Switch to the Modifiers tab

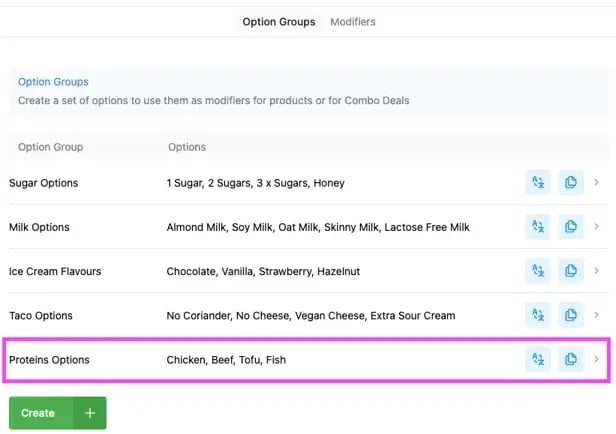point(353,22)
